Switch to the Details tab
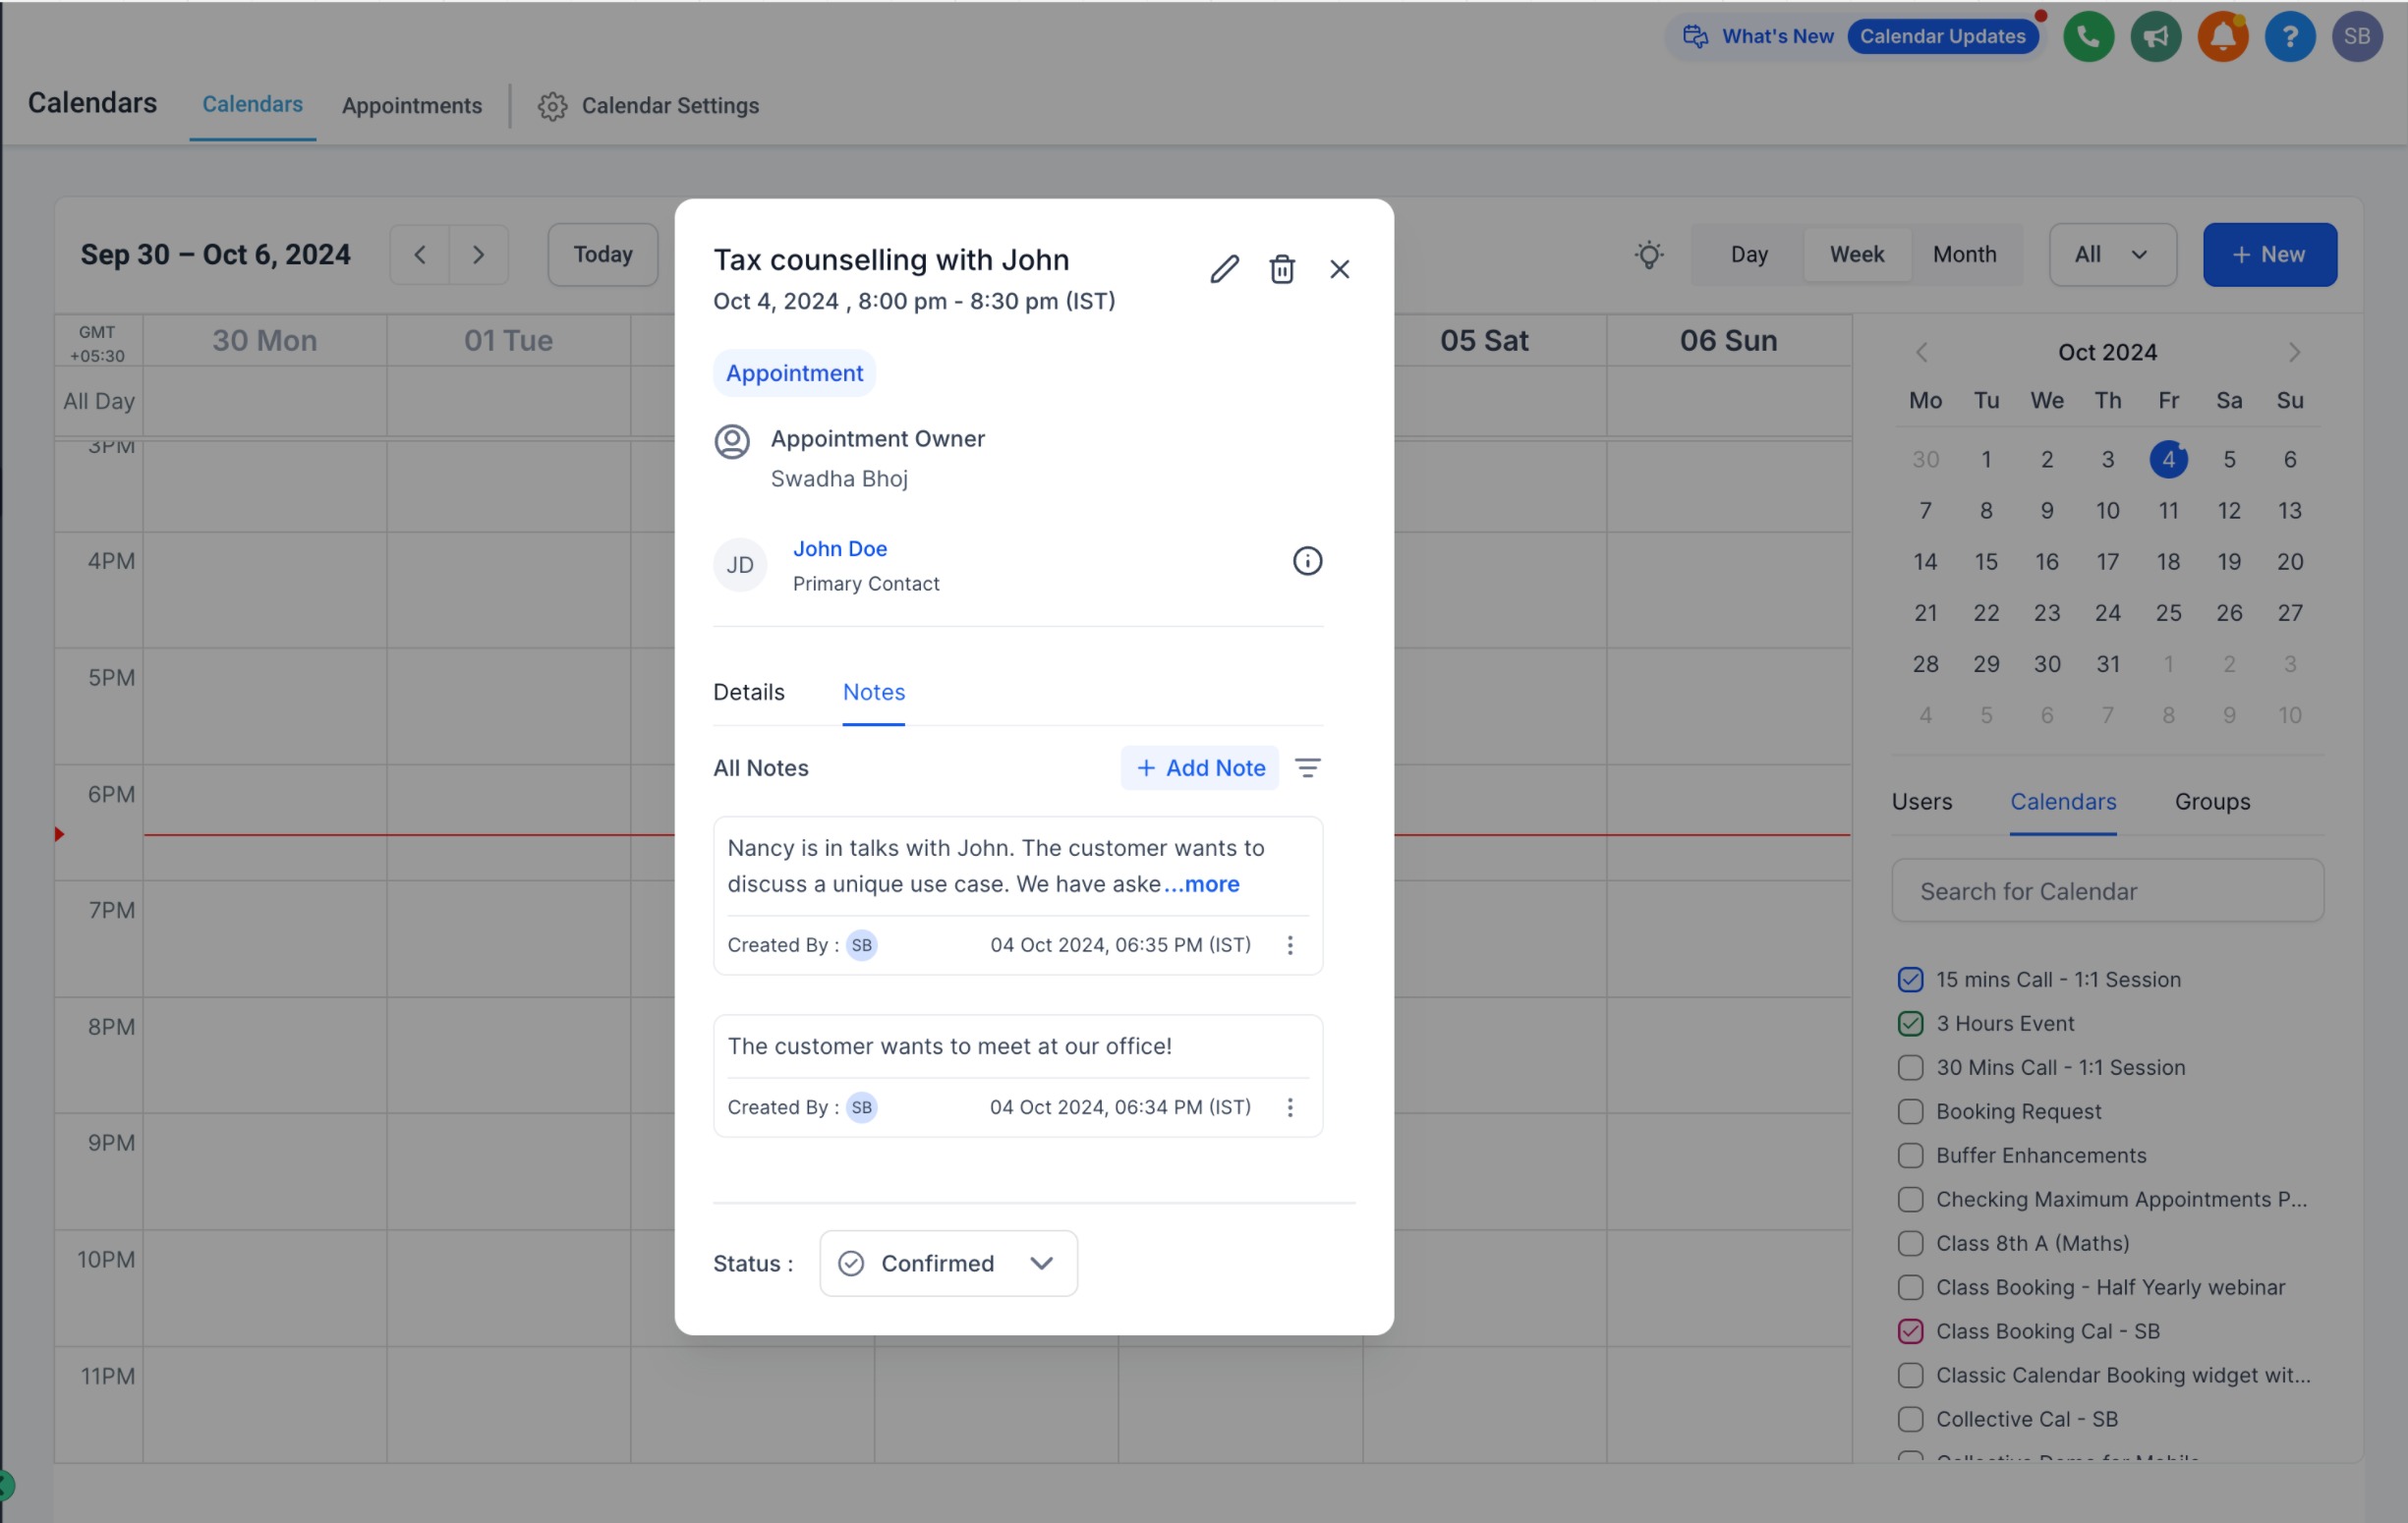Image resolution: width=2408 pixels, height=1523 pixels. pyautogui.click(x=748, y=692)
